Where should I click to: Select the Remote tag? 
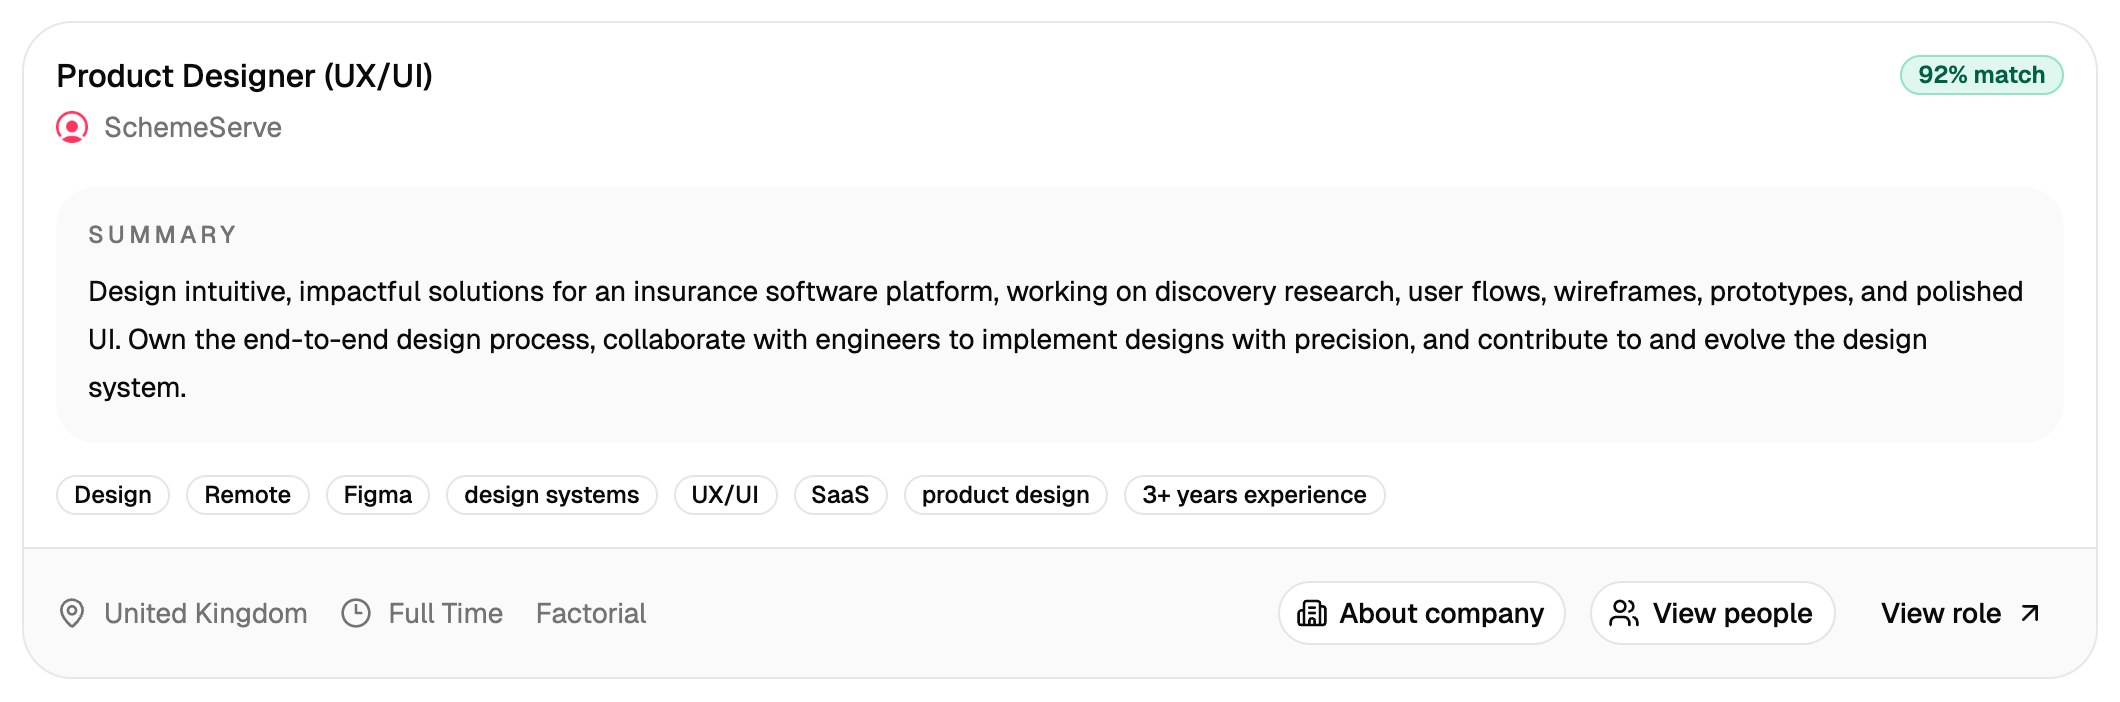pyautogui.click(x=248, y=495)
